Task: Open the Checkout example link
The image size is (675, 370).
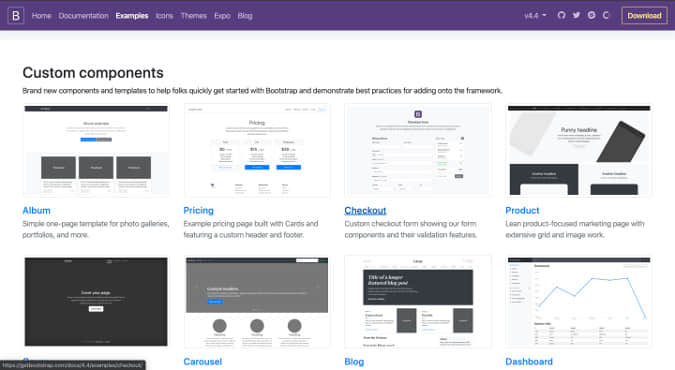Action: pyautogui.click(x=365, y=210)
